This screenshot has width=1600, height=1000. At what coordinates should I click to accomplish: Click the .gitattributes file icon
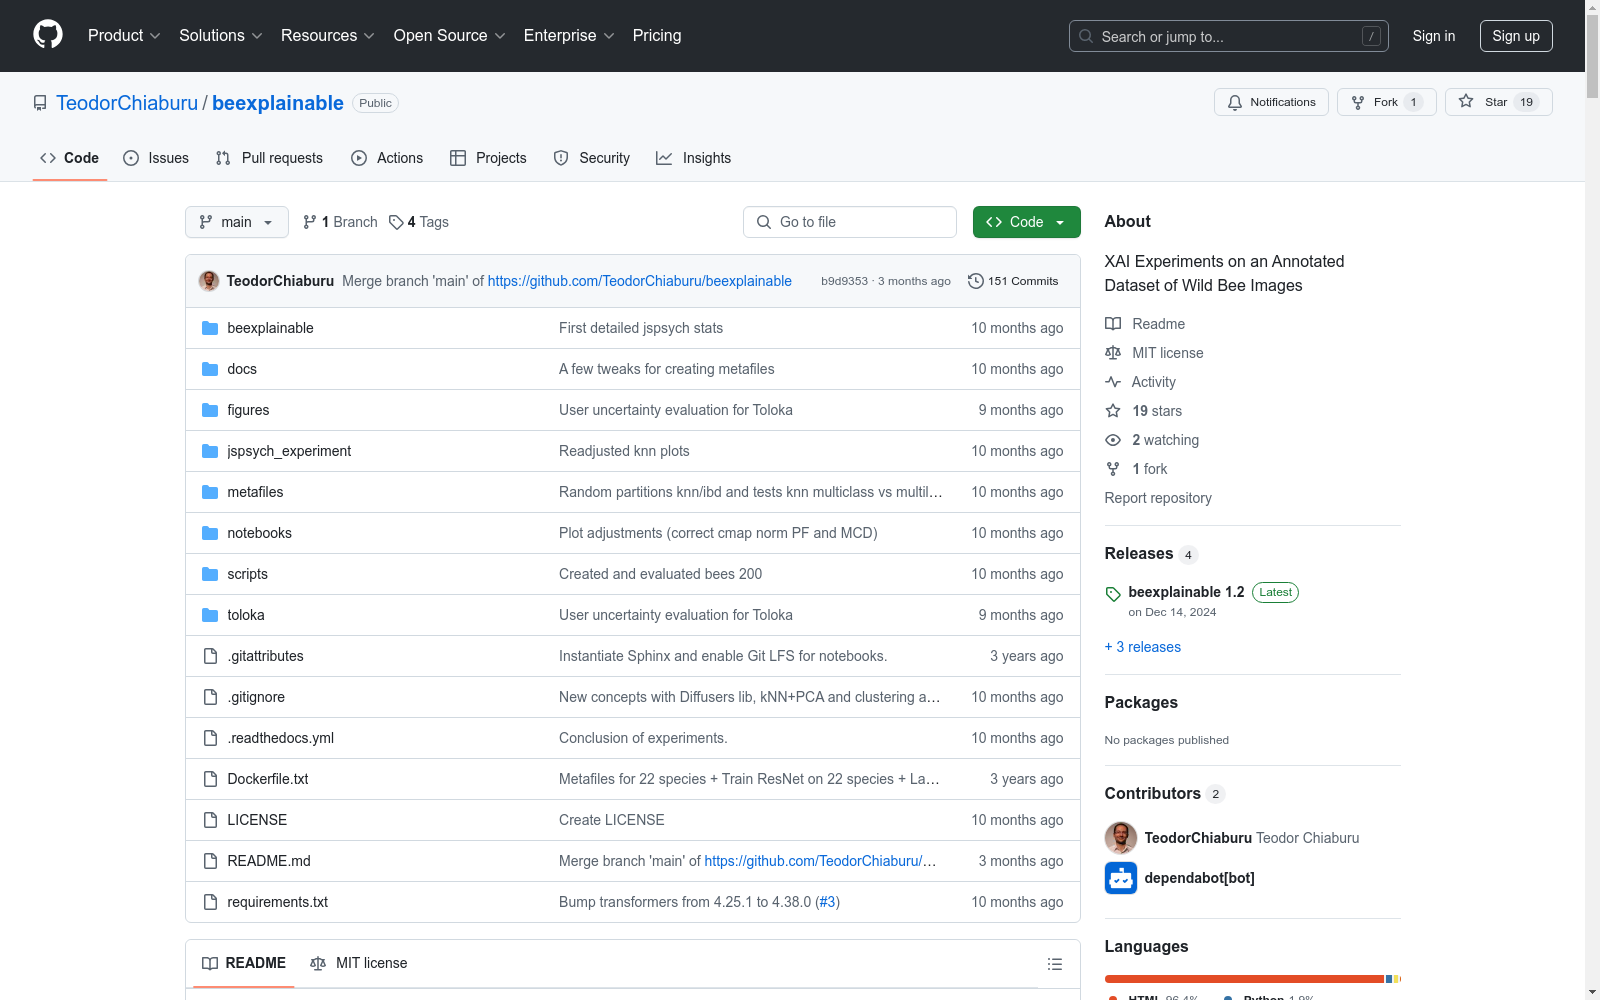210,656
